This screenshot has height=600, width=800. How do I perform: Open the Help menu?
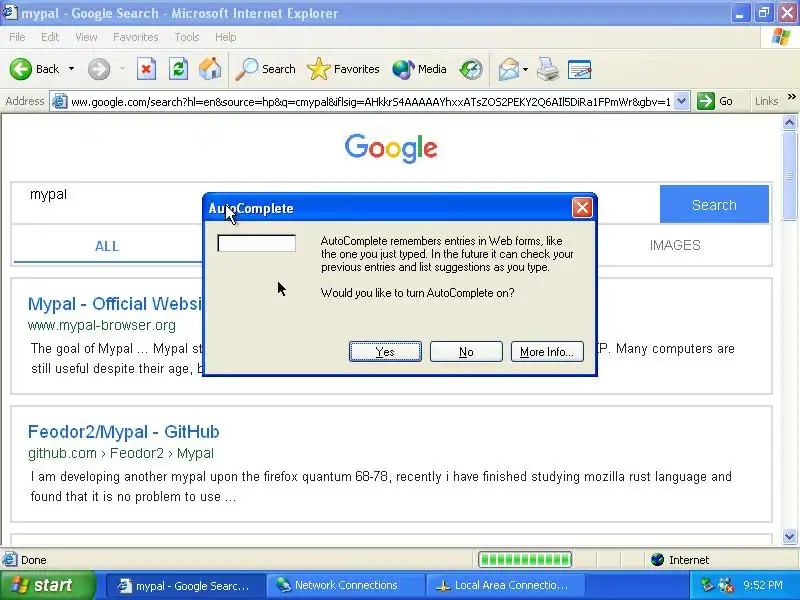click(x=225, y=37)
